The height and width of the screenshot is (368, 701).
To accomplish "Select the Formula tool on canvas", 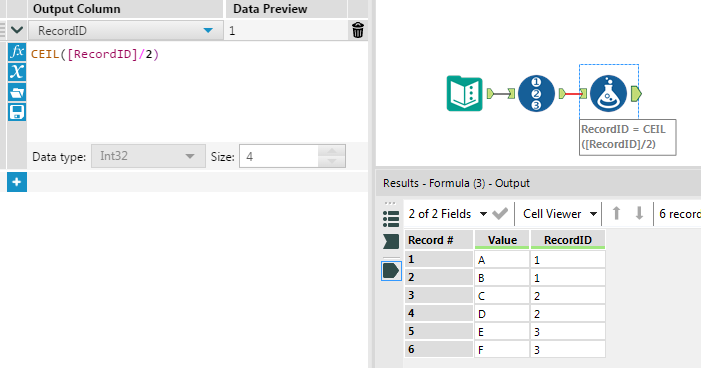I will 608,93.
